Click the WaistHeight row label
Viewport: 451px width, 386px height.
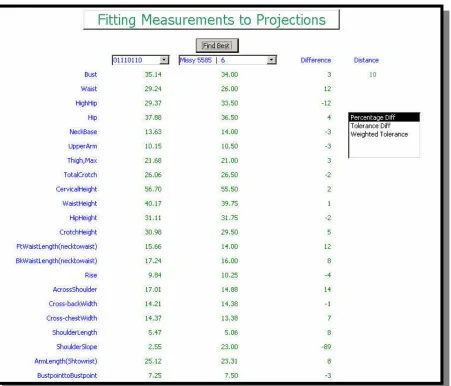click(x=80, y=203)
